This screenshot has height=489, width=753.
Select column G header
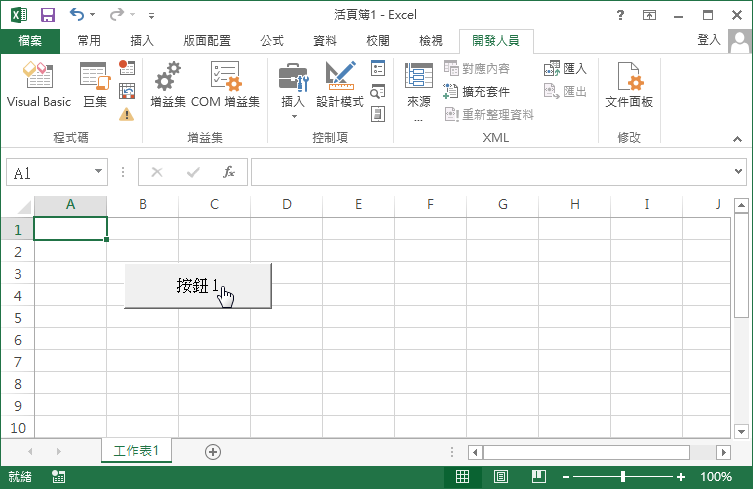coord(502,205)
